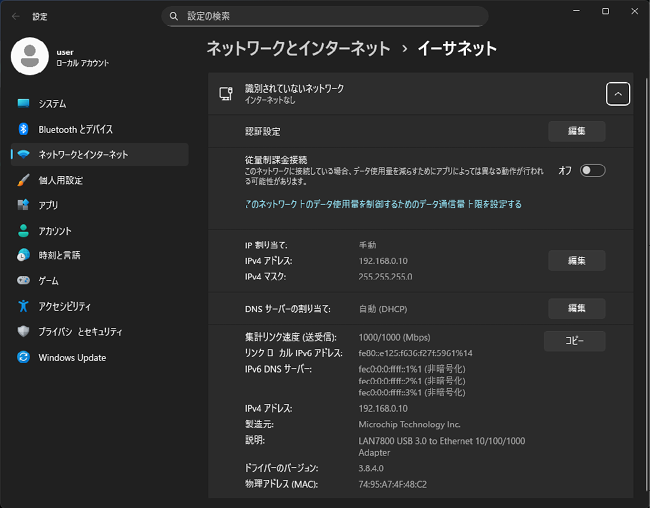Viewport: 650px width, 508px height.
Task: Click the privacy shield icon
Action: click(23, 331)
